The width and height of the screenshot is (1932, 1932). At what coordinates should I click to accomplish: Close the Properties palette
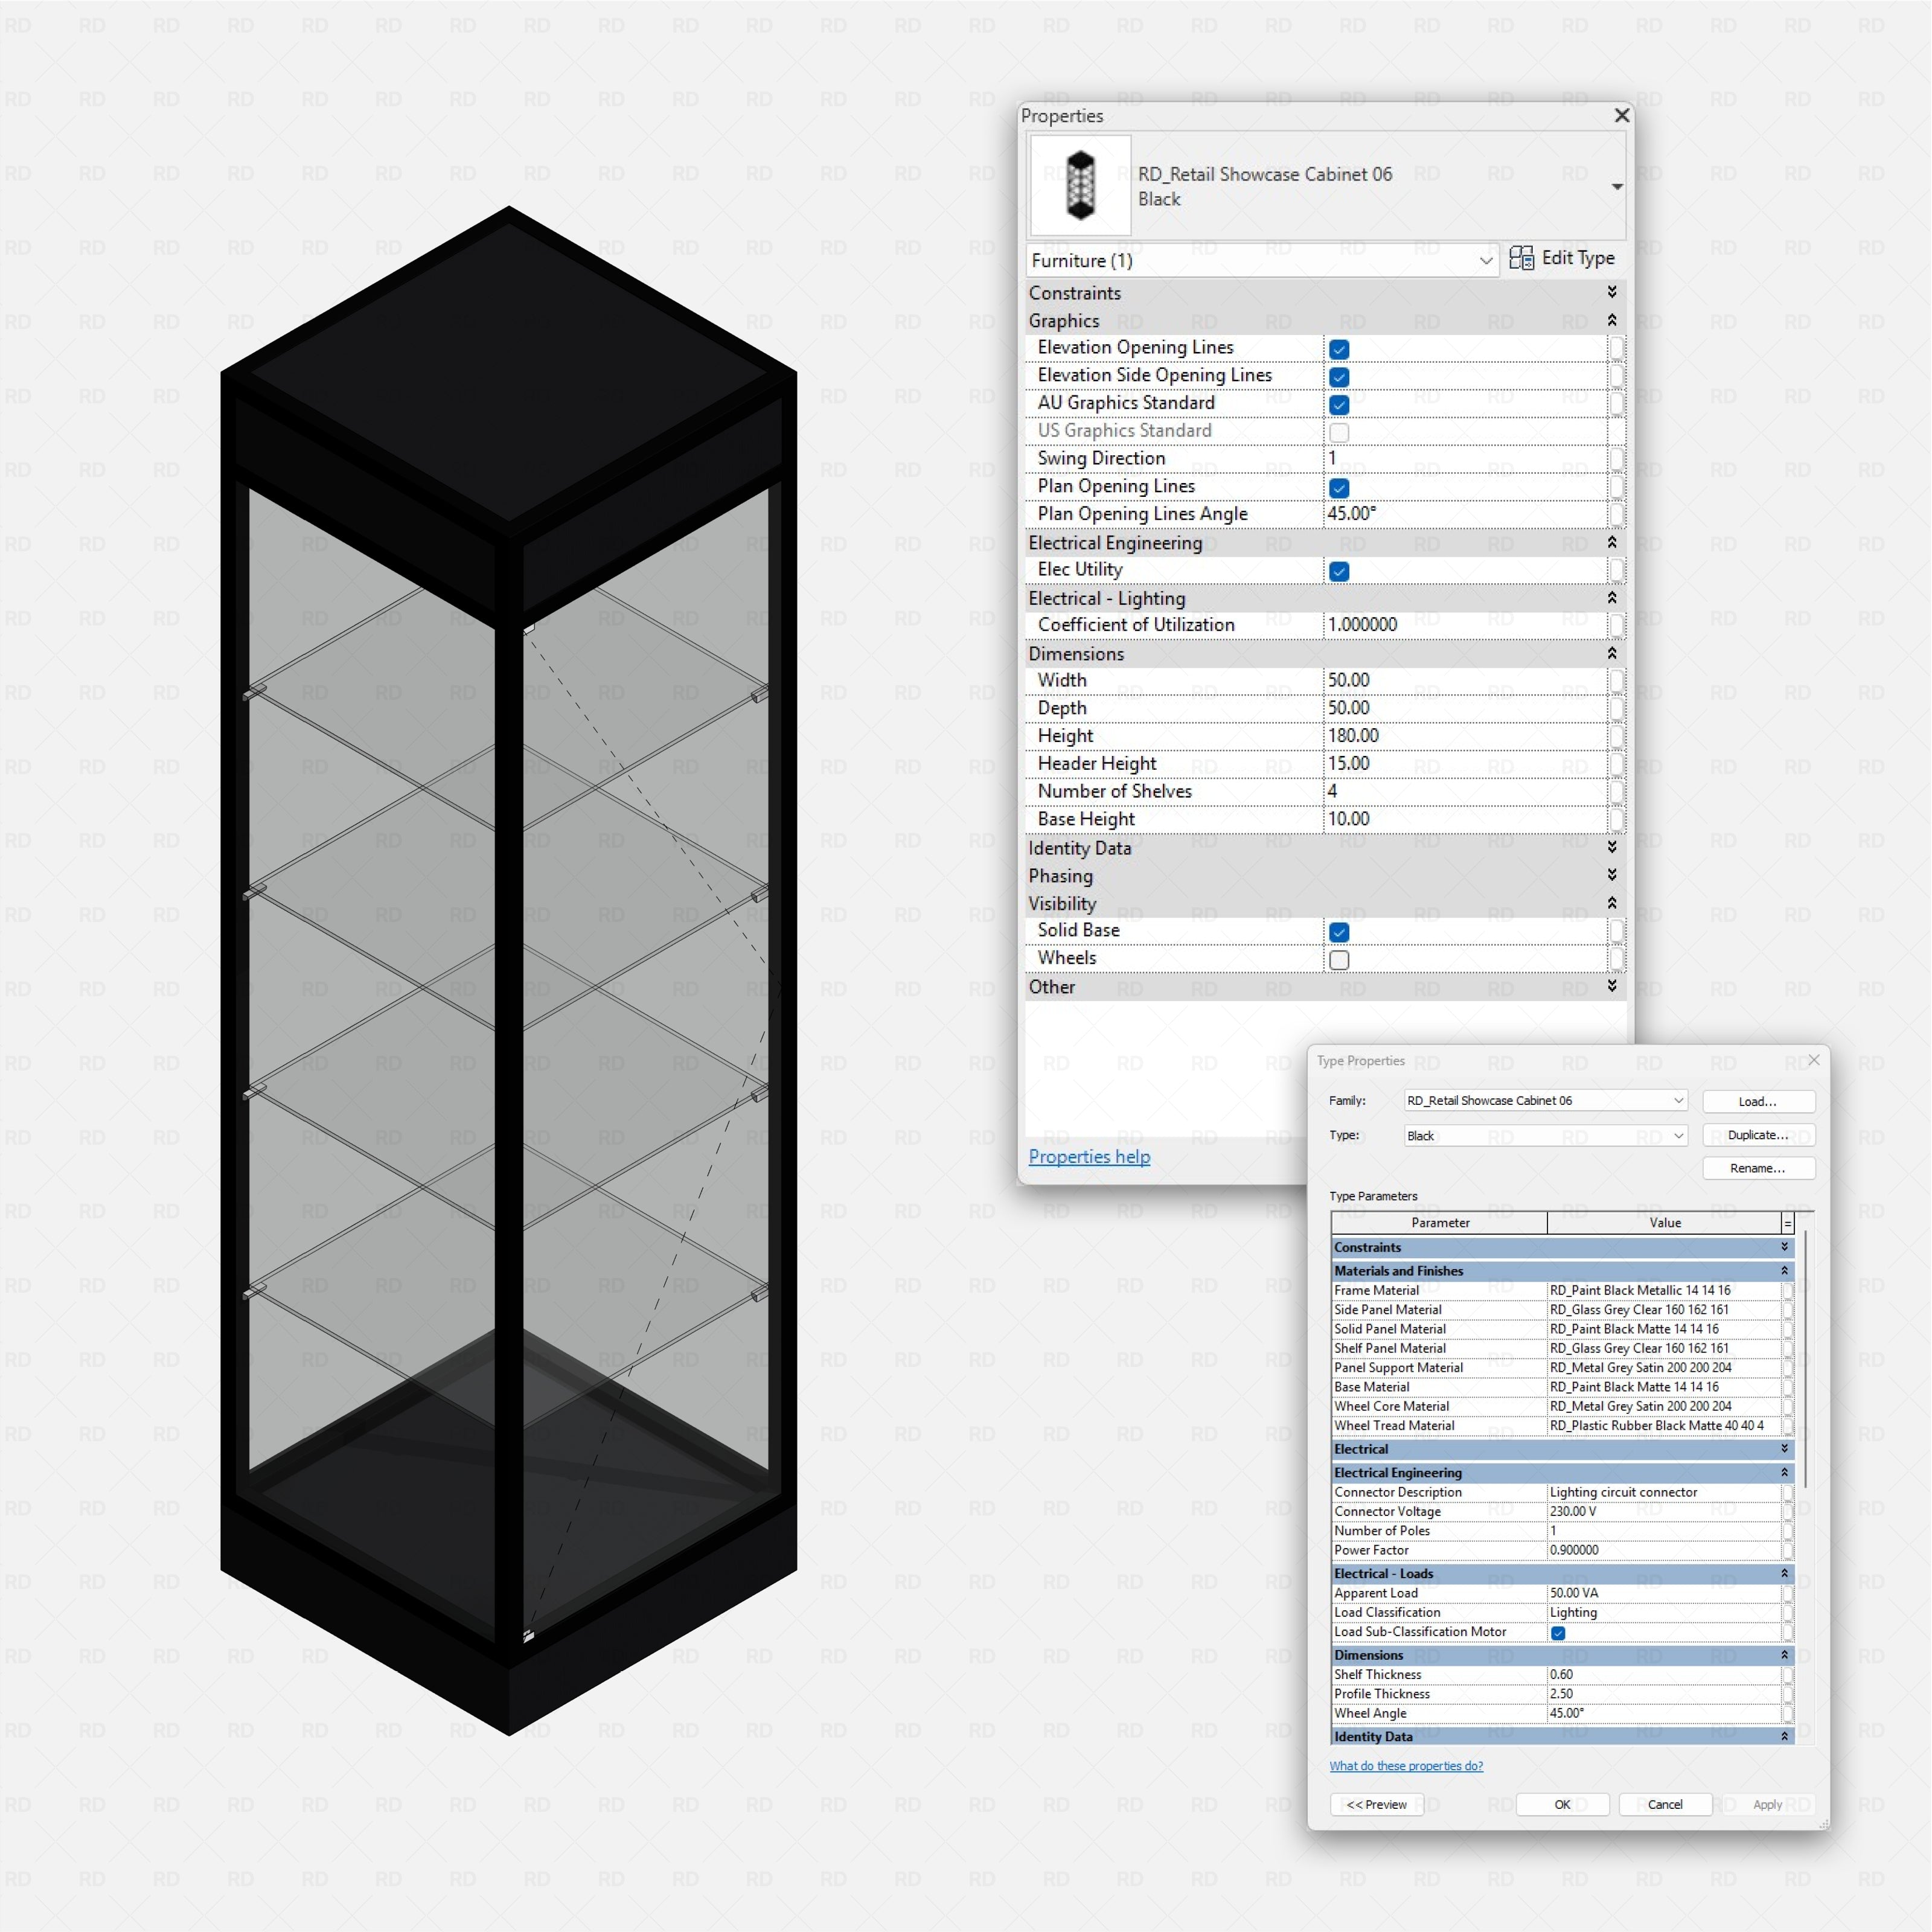coord(1622,116)
